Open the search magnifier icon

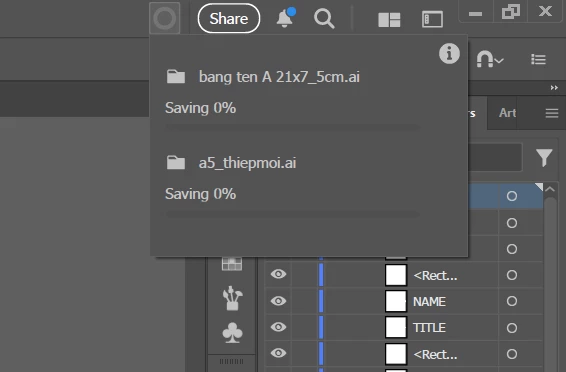coord(324,19)
